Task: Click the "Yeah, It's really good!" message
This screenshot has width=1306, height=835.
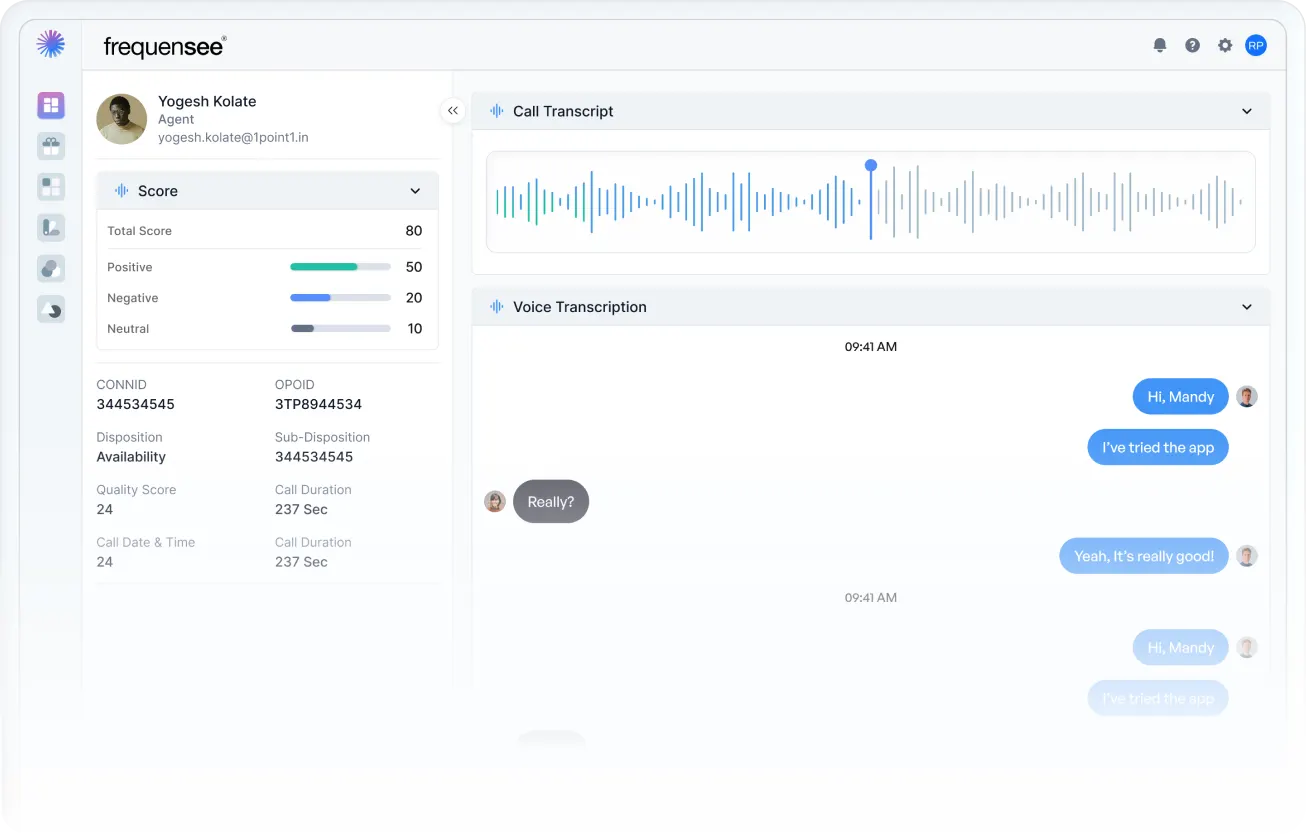Action: point(1144,556)
